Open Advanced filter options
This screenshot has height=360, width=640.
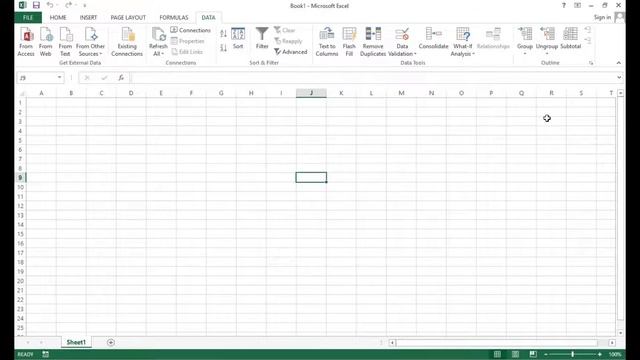pyautogui.click(x=291, y=52)
